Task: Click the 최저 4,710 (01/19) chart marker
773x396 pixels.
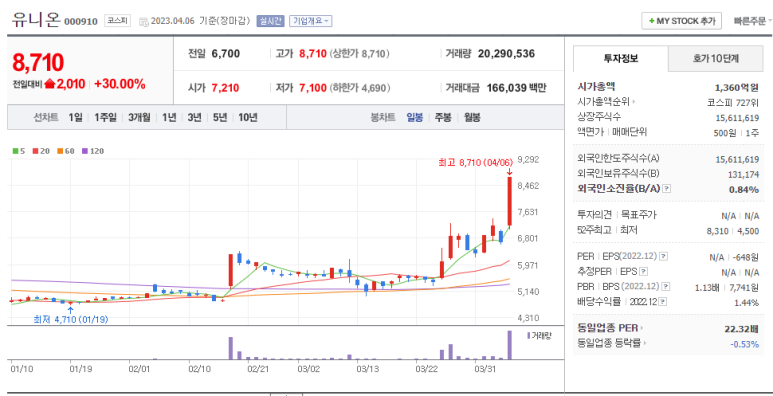Action: (x=70, y=320)
